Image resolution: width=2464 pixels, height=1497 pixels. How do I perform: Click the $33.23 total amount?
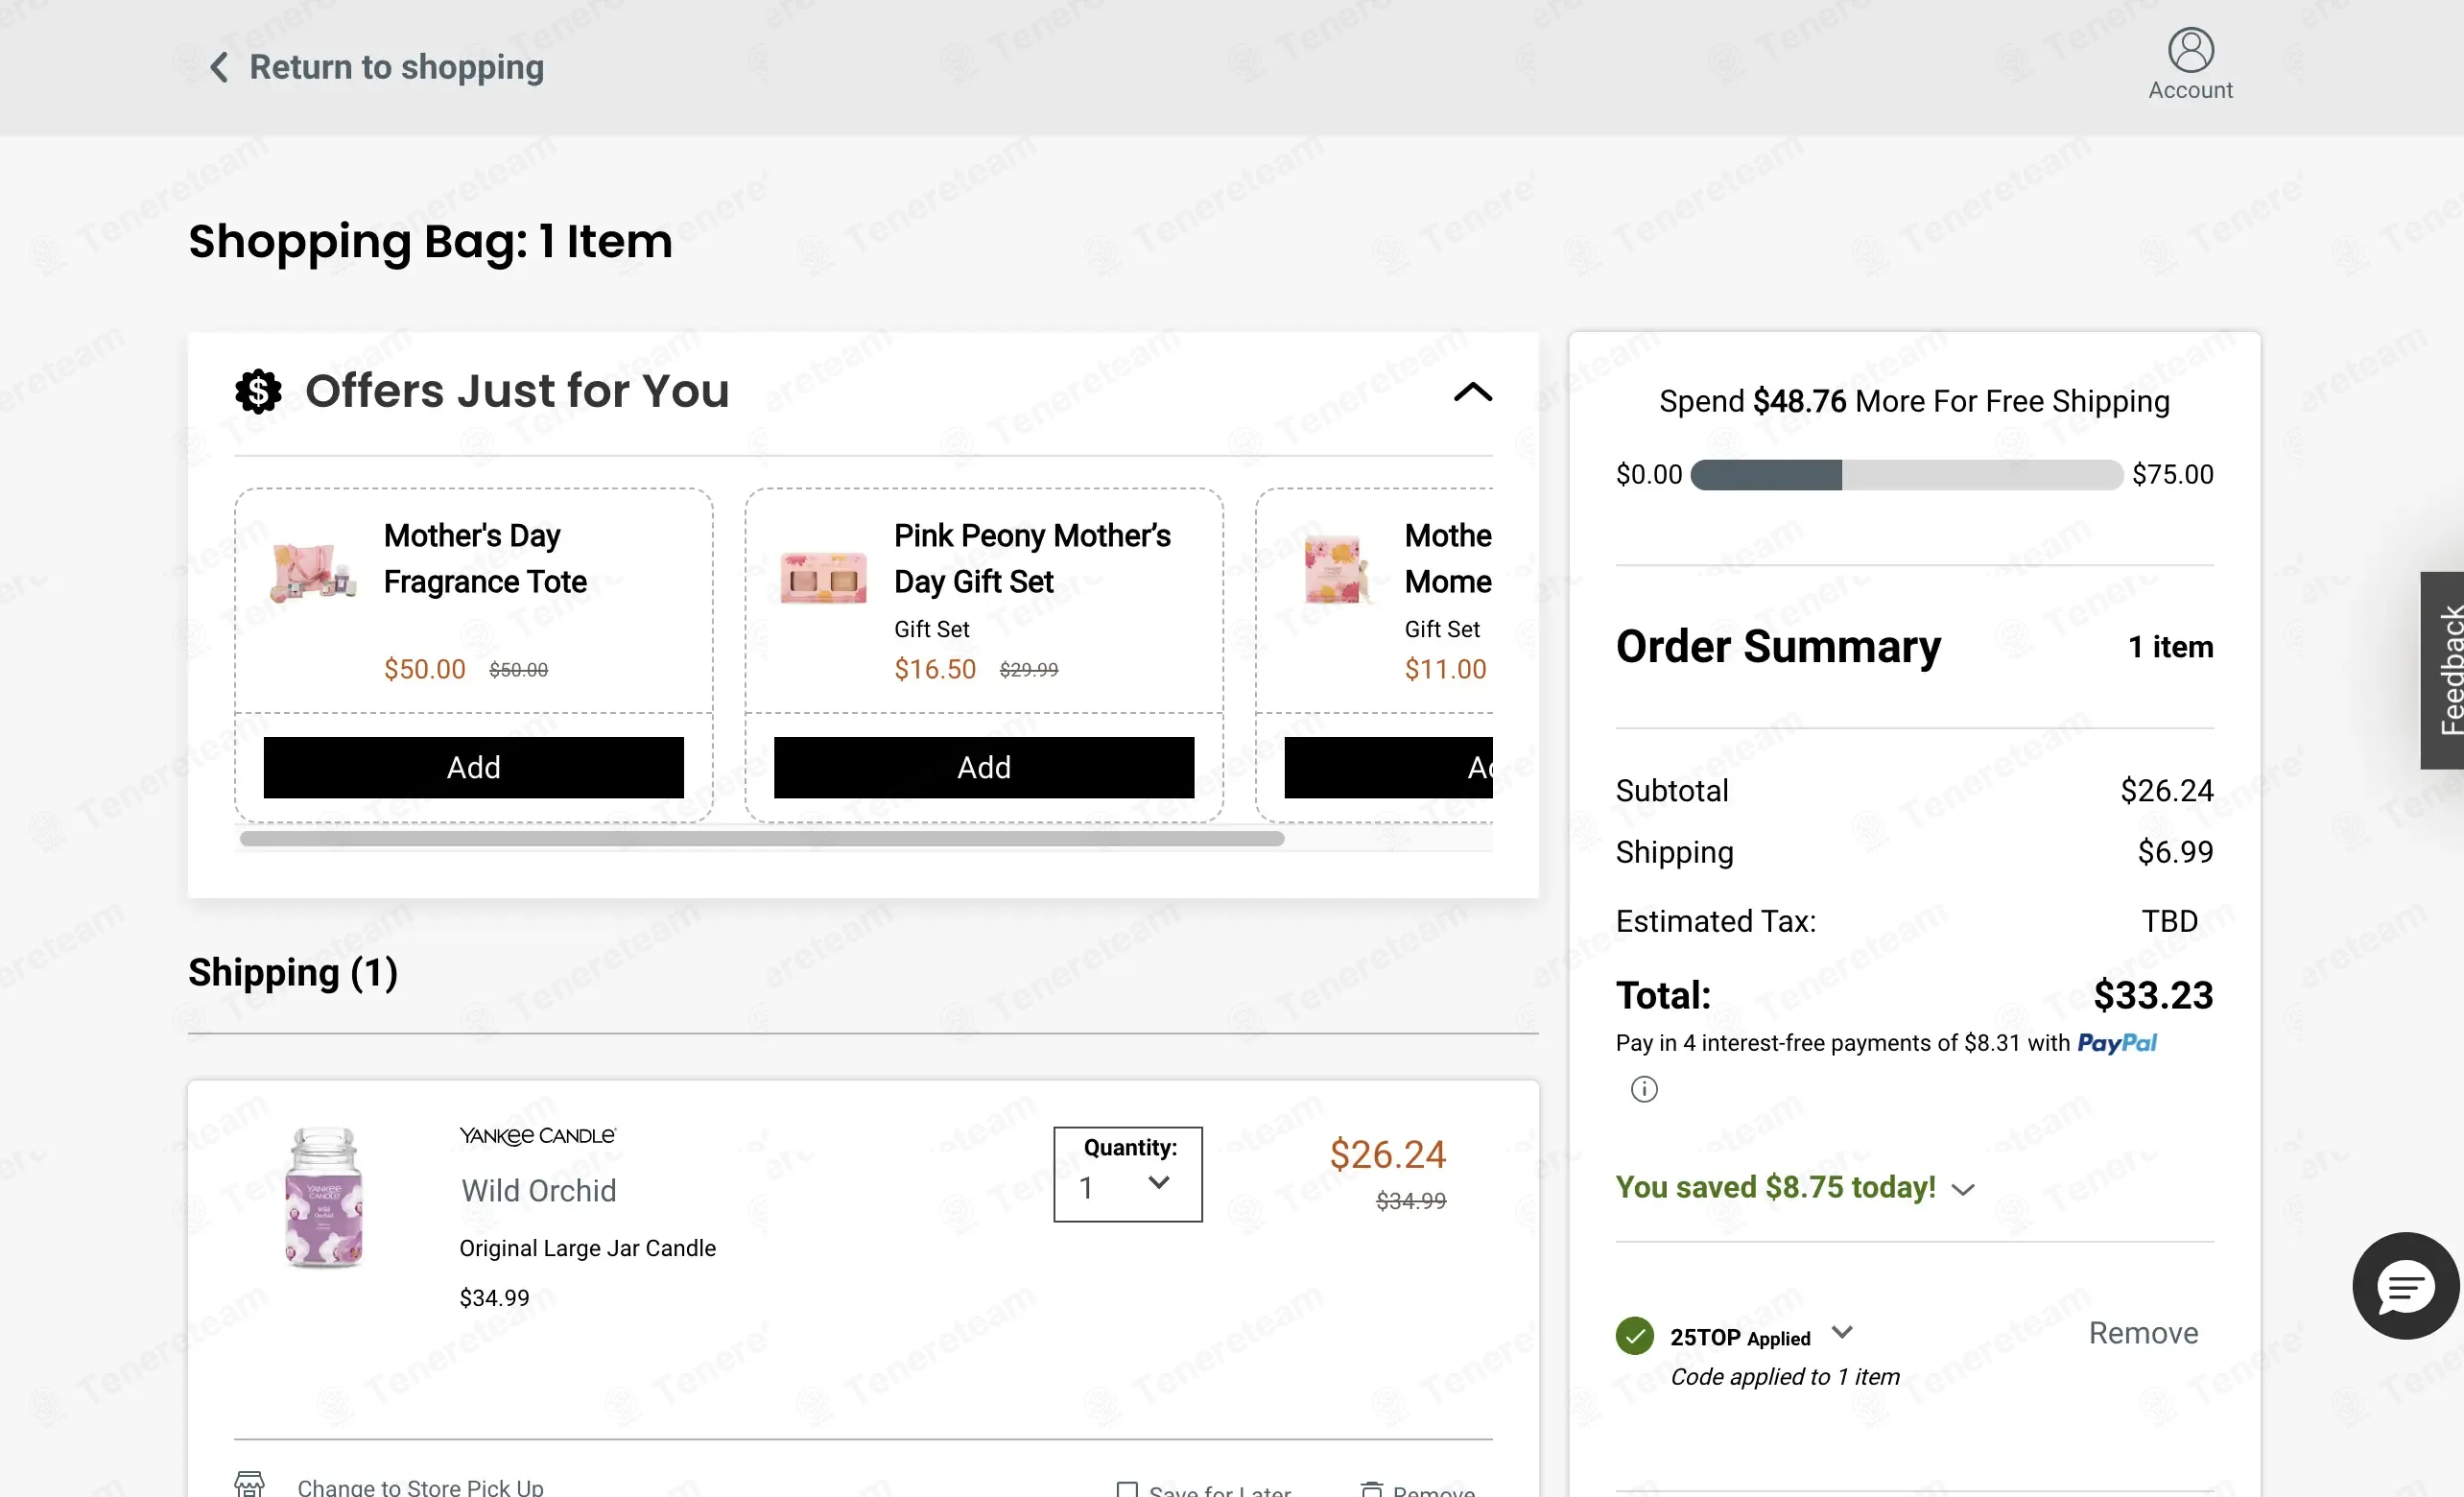point(2153,995)
